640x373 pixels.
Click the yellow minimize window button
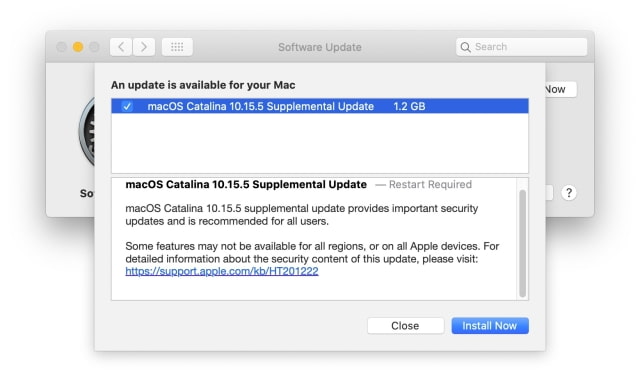pyautogui.click(x=78, y=47)
